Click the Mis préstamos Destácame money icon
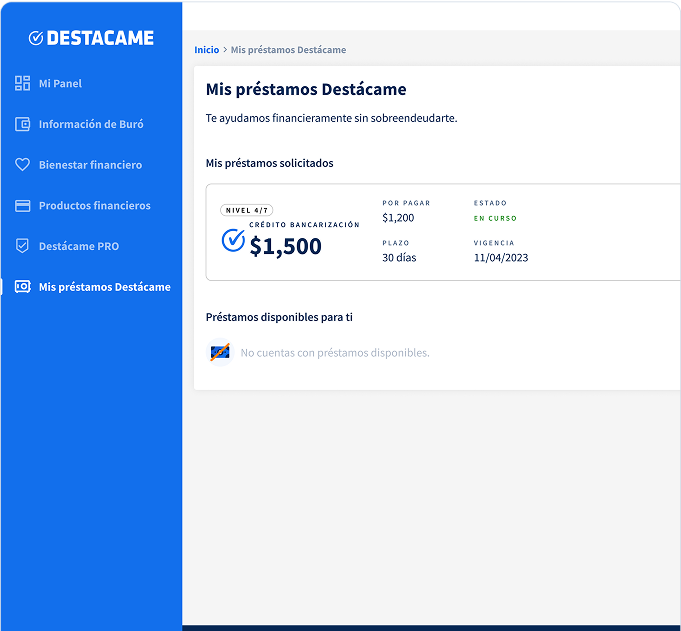 (22, 287)
